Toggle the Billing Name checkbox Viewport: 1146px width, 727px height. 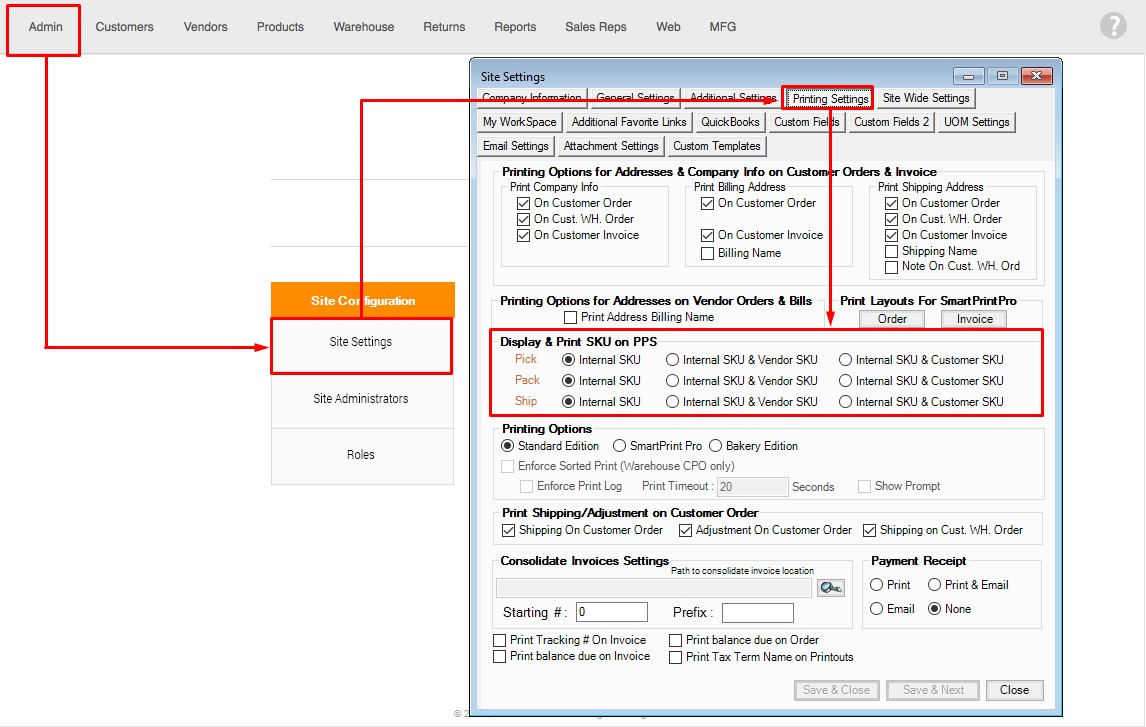click(x=708, y=254)
